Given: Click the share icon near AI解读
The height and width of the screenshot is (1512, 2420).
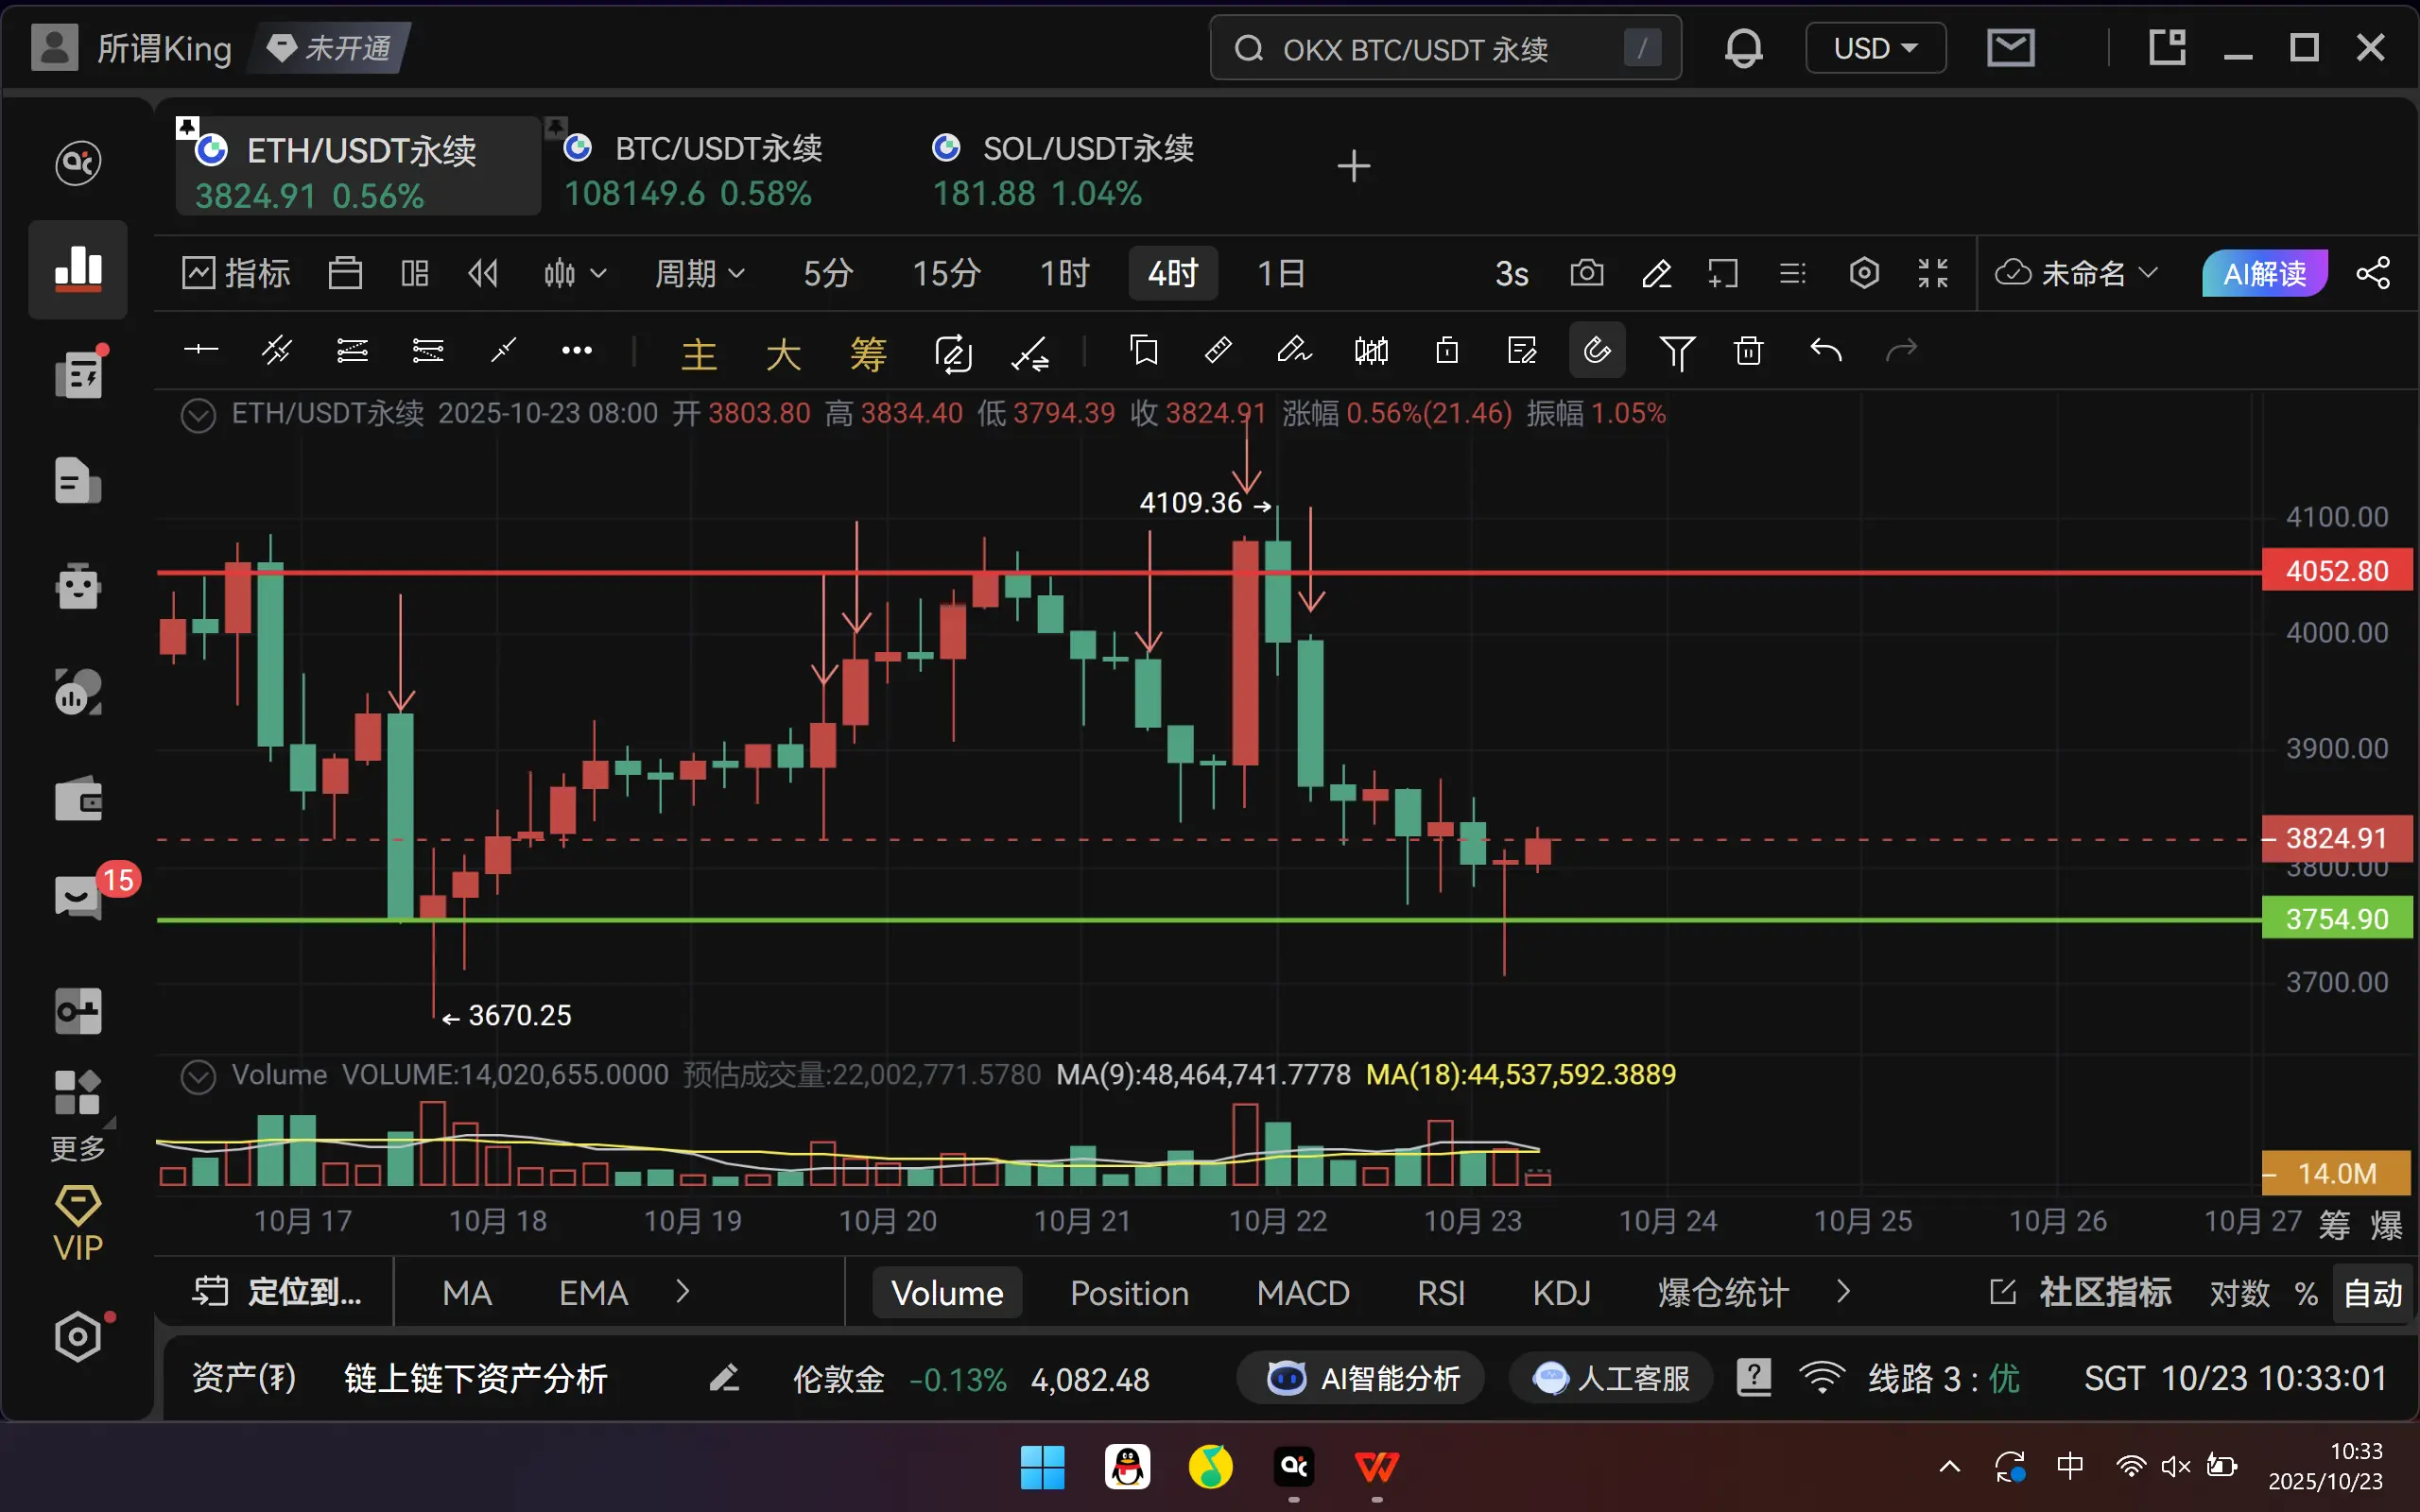Looking at the screenshot, I should 2373,273.
